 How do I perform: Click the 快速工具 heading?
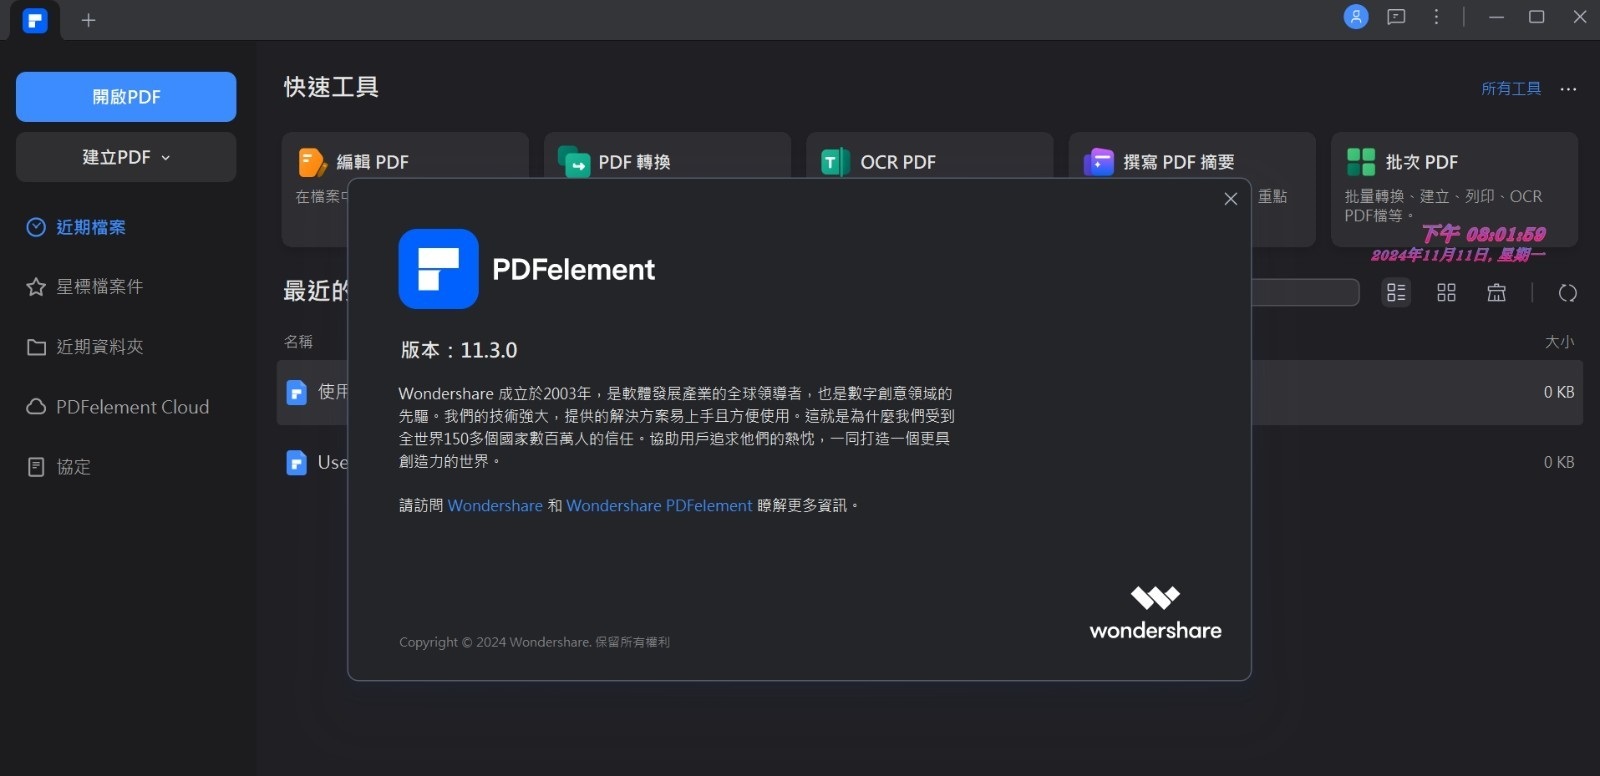tap(331, 88)
